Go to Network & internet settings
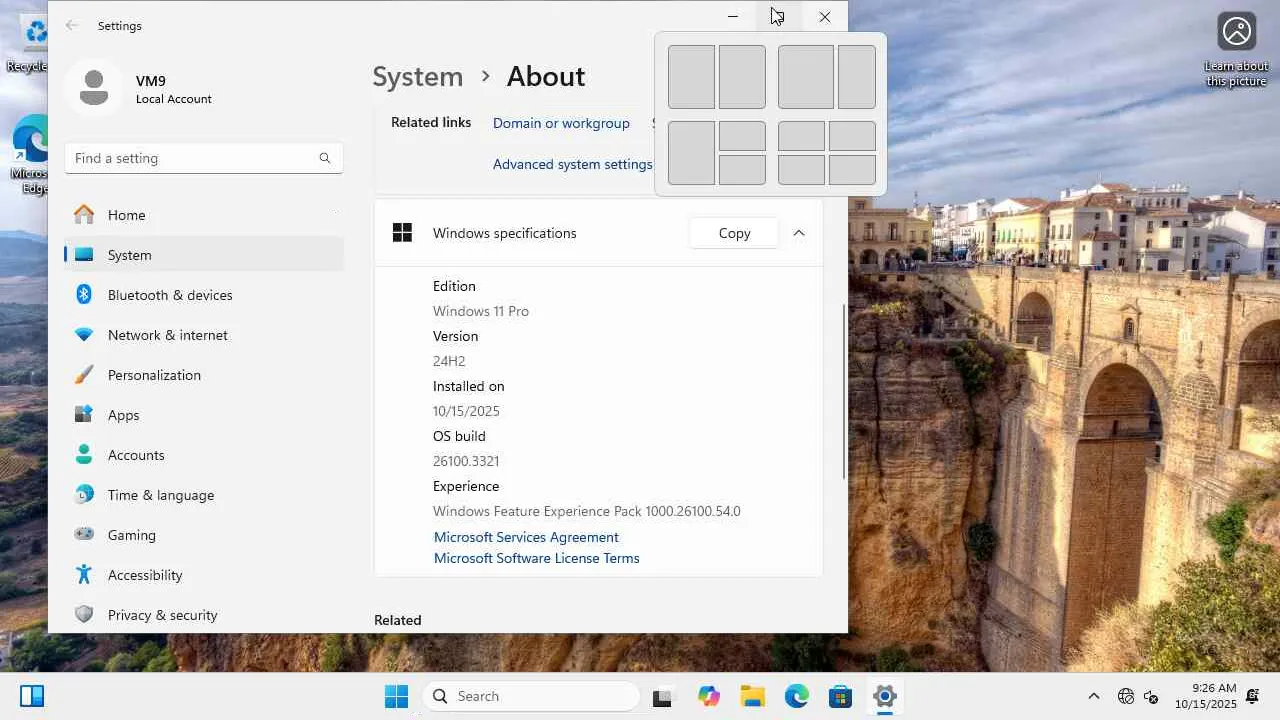Screen dimensions: 1280x720 [x=204, y=335]
